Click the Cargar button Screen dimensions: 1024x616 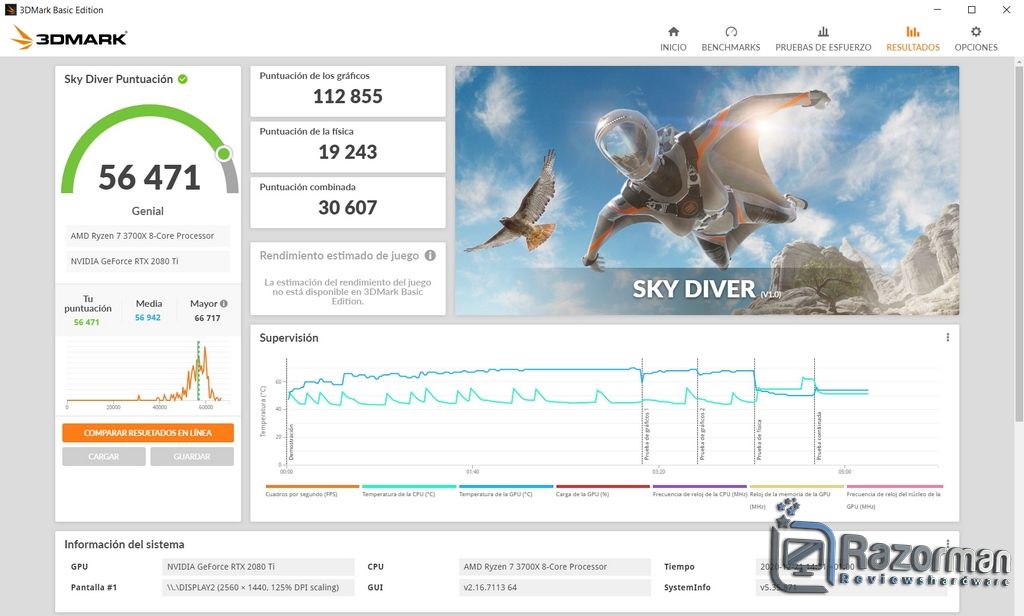[104, 457]
